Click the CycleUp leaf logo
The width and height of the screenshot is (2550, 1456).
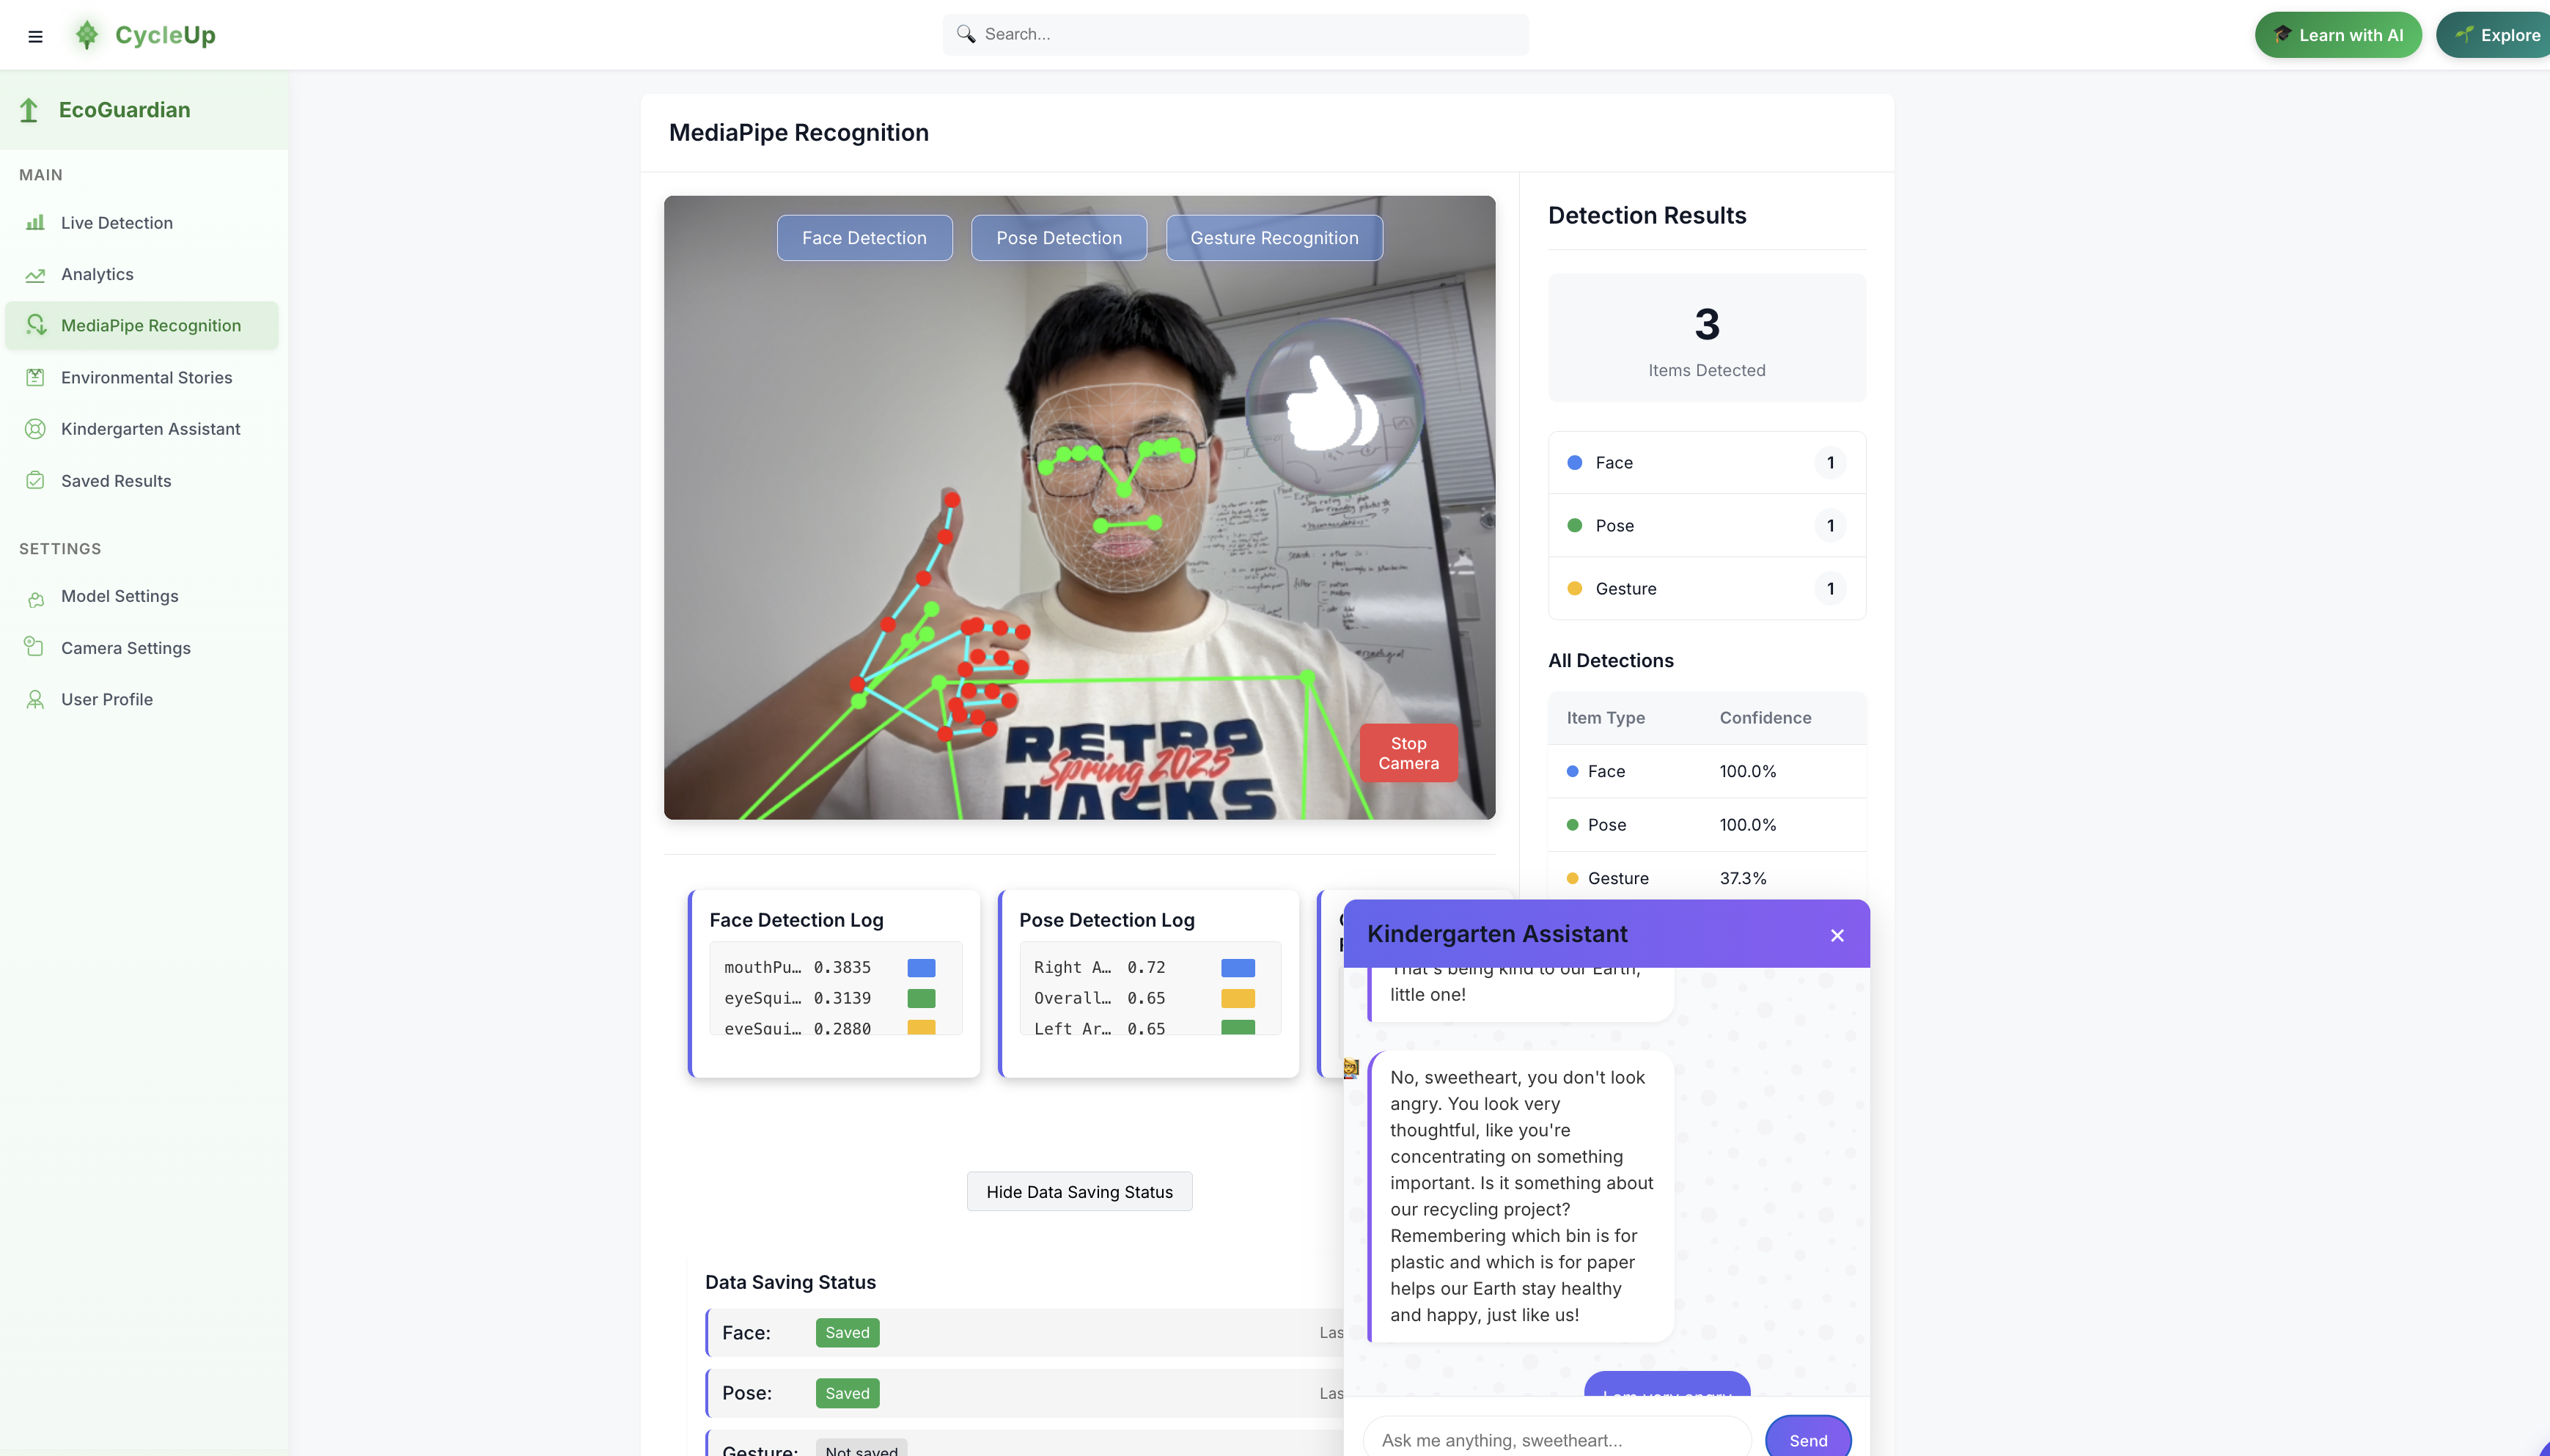[x=87, y=35]
